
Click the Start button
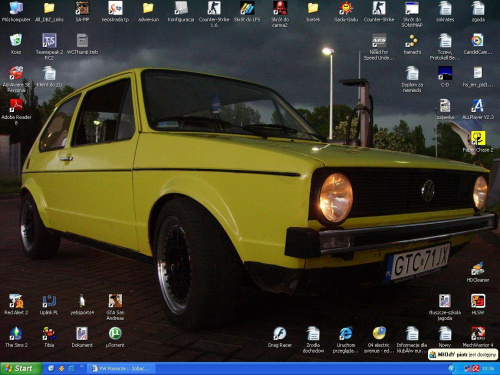[x=21, y=368]
